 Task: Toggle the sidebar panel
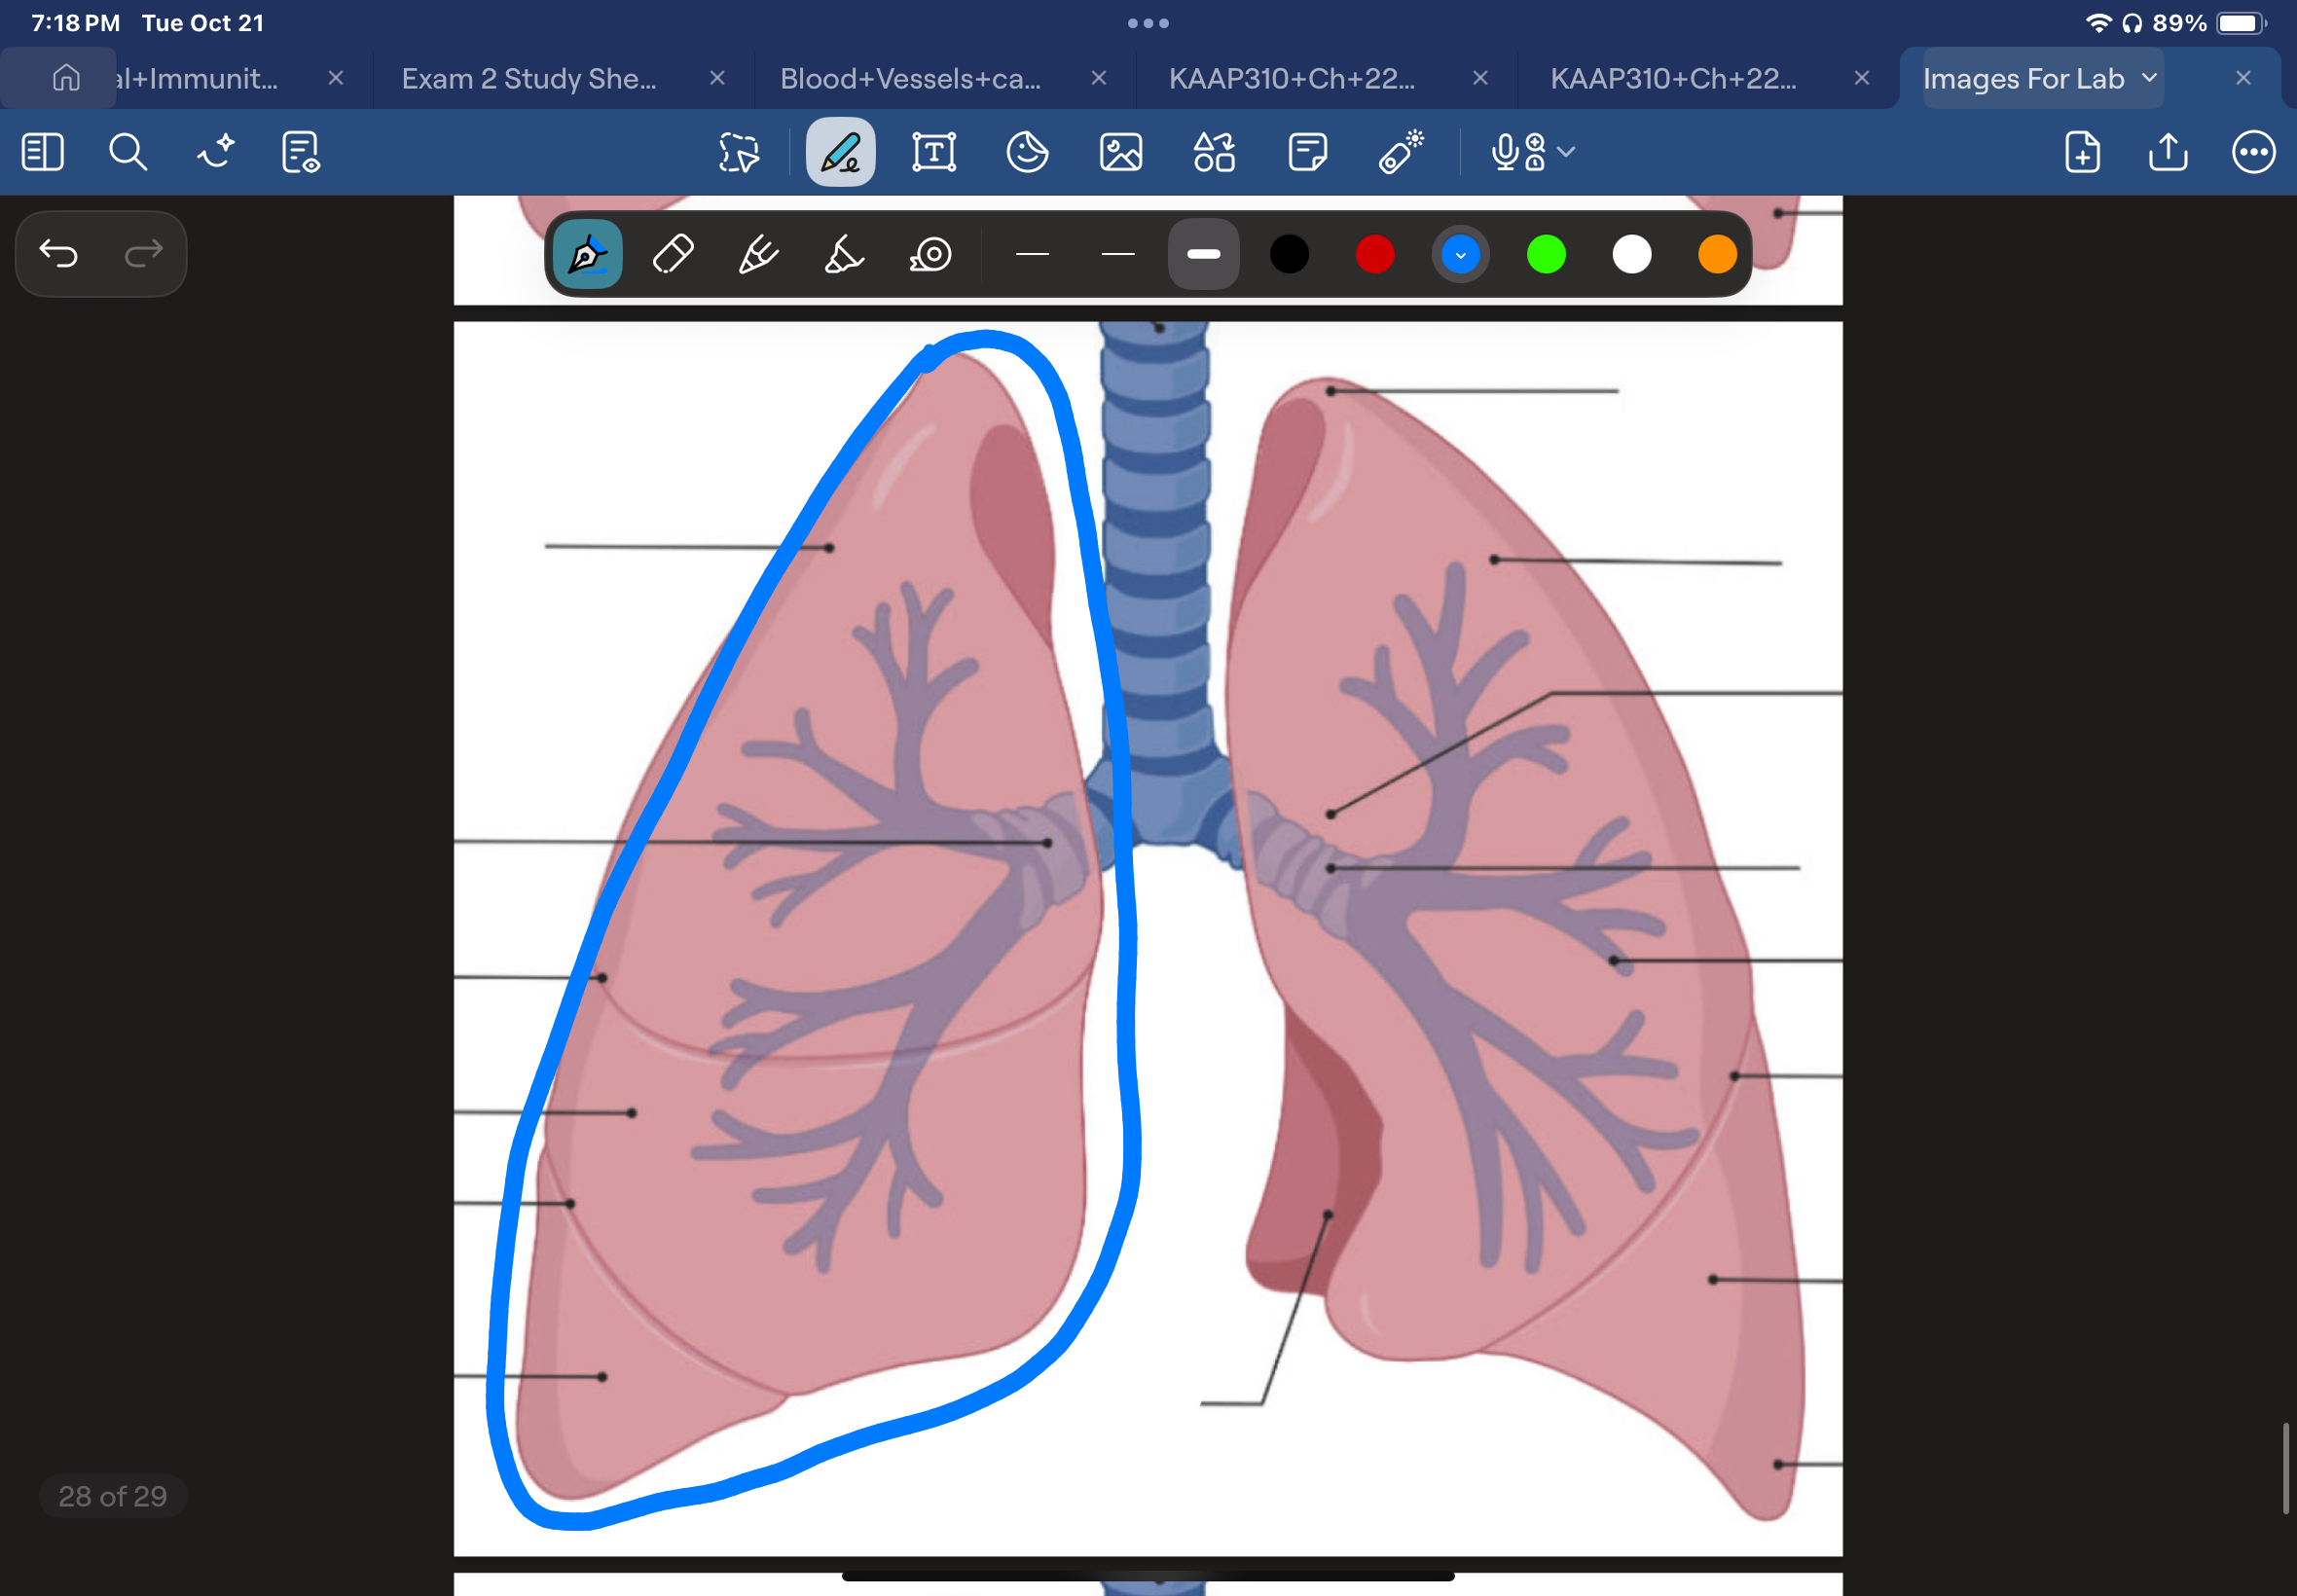(42, 152)
